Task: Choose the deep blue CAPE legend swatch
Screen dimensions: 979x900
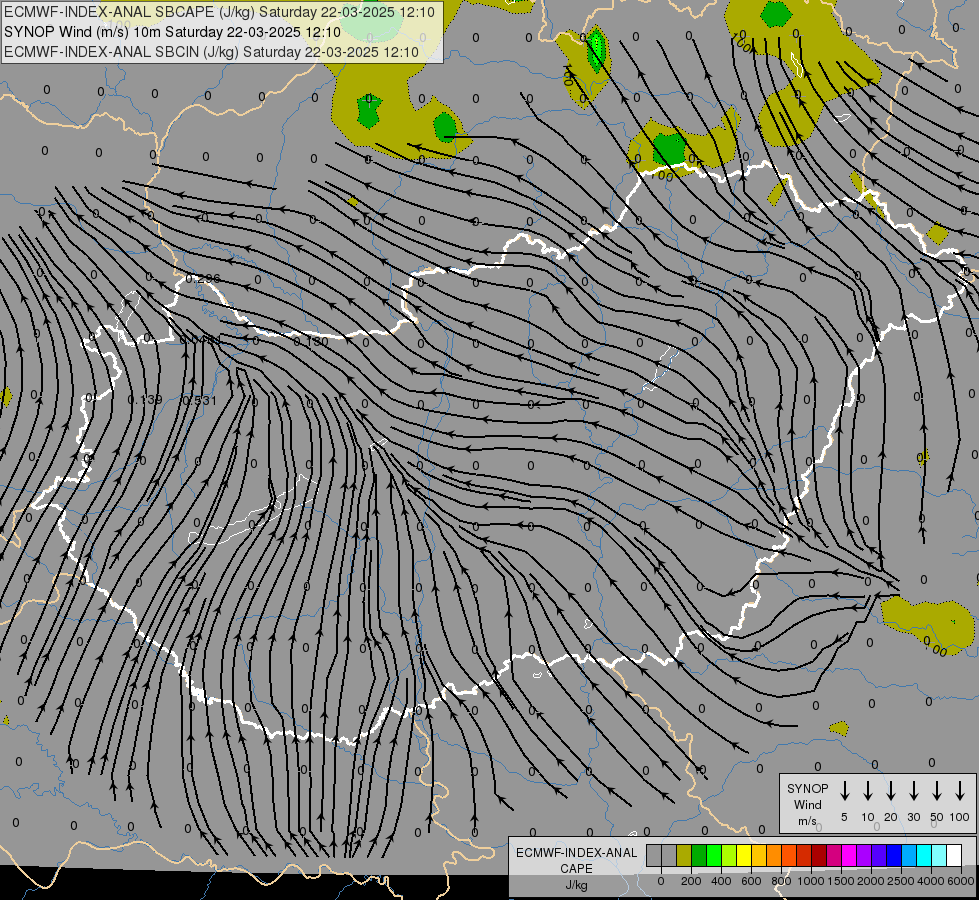Action: pos(893,856)
